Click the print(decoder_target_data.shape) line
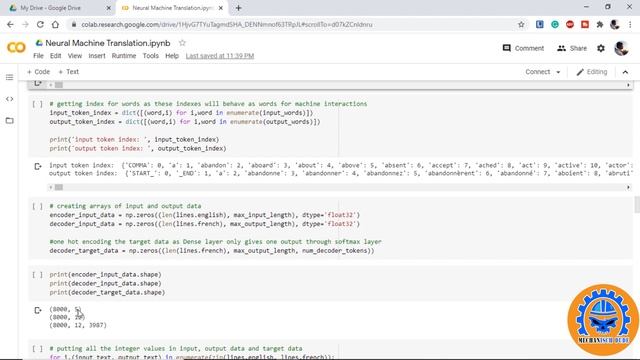Viewport: 640px width, 360px height. click(x=107, y=293)
